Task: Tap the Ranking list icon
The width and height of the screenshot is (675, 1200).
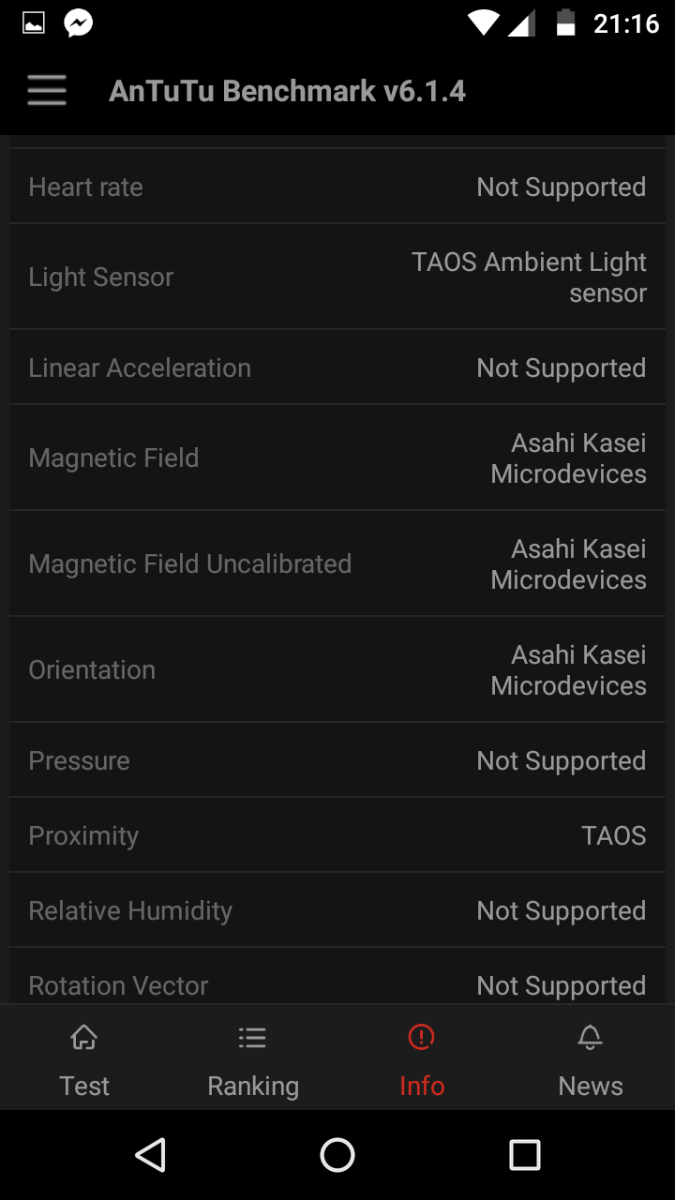Action: point(252,1038)
